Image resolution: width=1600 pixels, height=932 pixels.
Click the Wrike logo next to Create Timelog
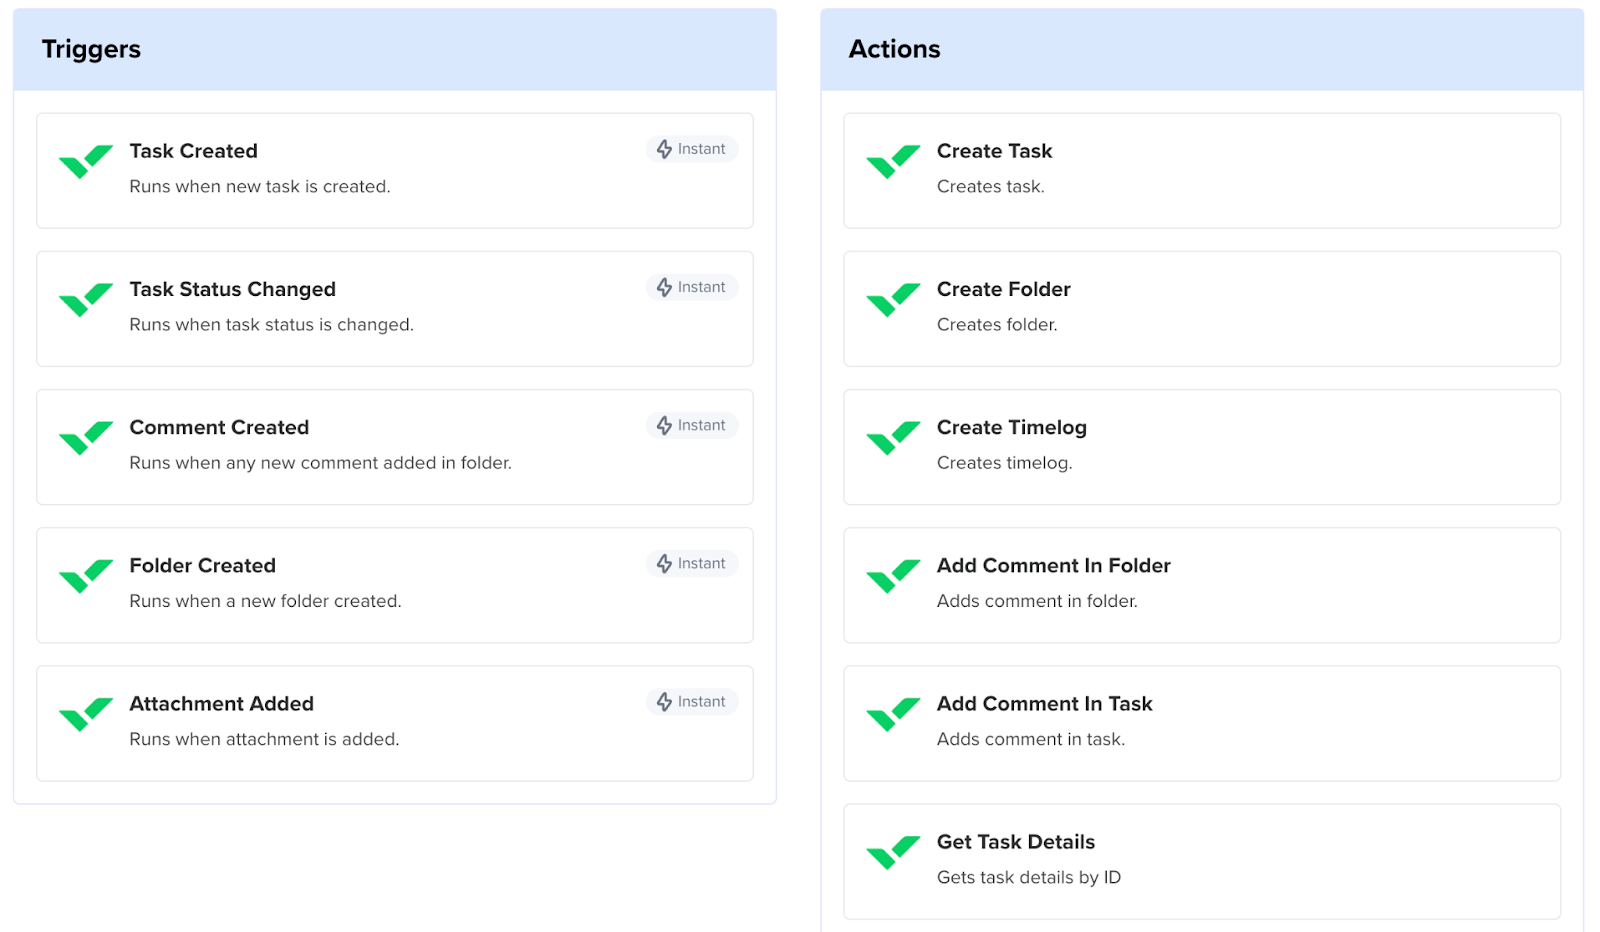(892, 438)
